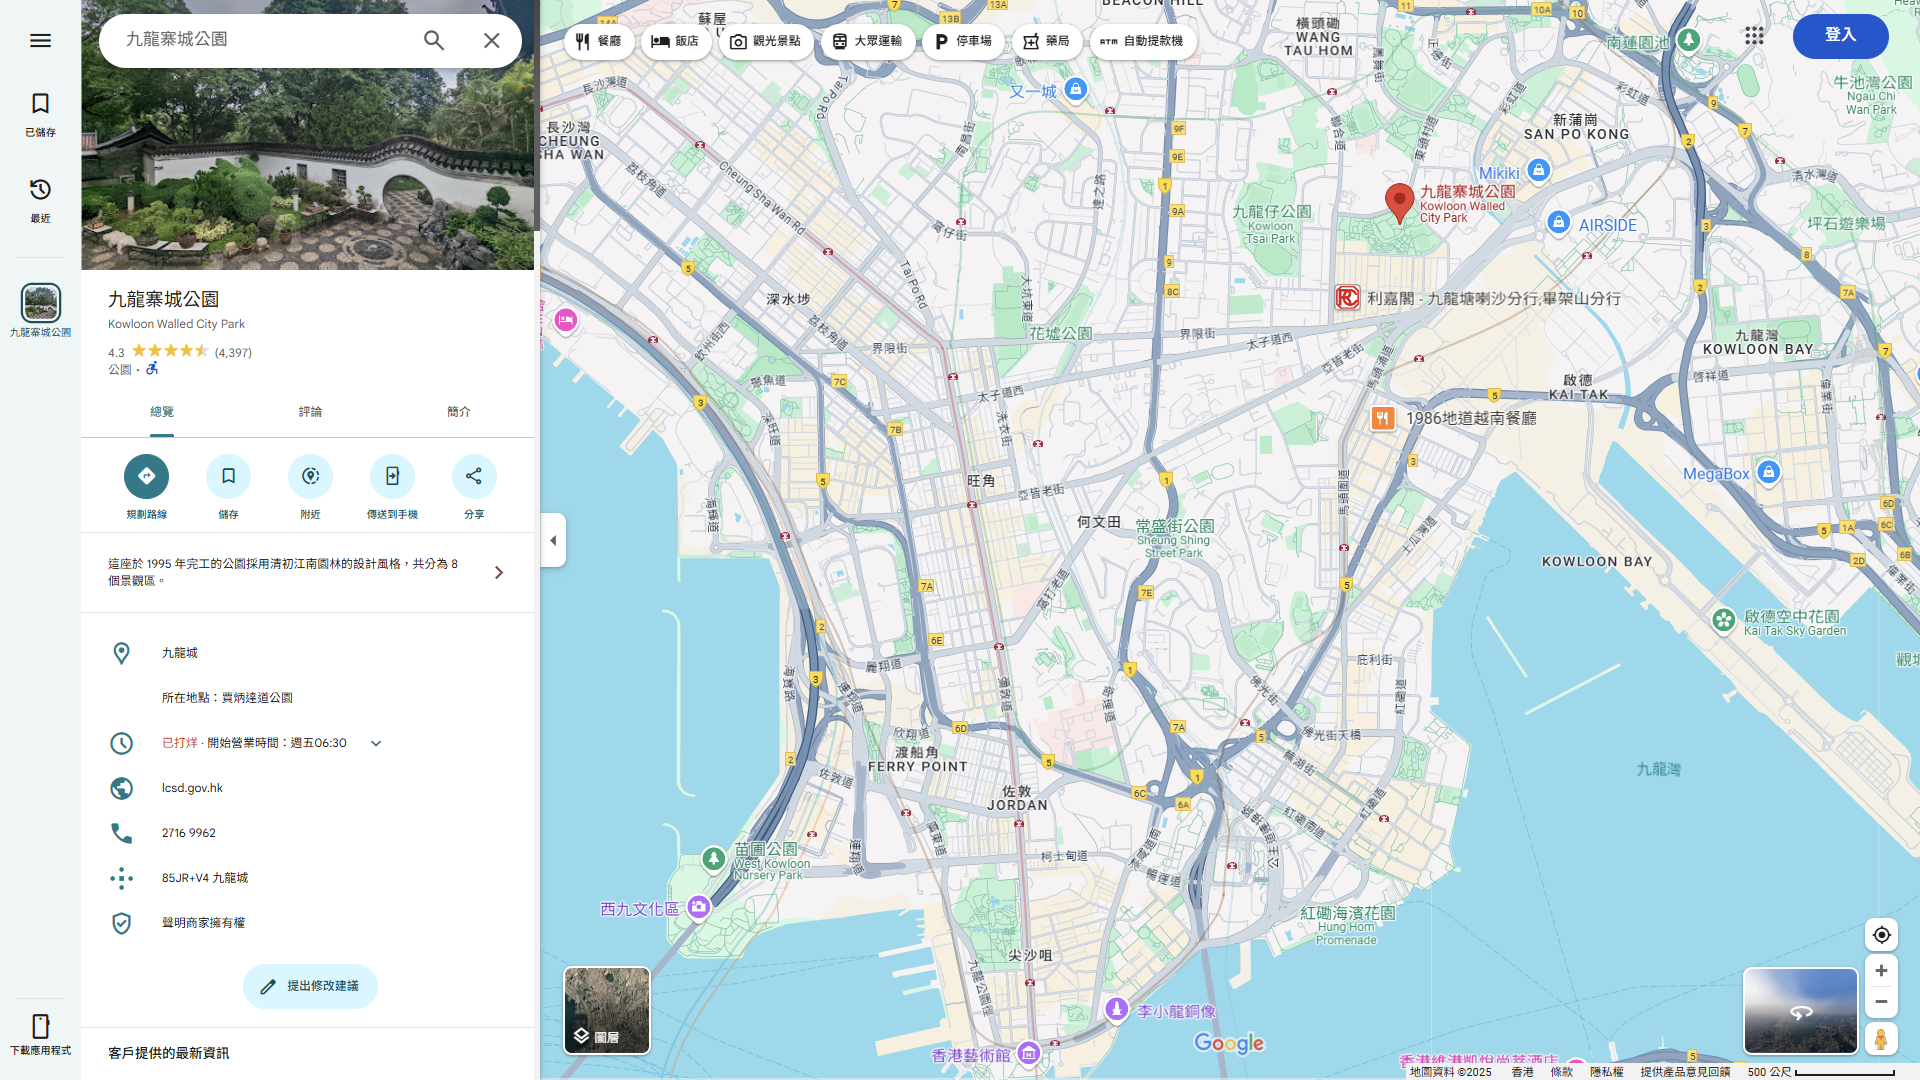Click the 利嘉閣 real estate marker
1920x1080 pixels.
point(1347,297)
